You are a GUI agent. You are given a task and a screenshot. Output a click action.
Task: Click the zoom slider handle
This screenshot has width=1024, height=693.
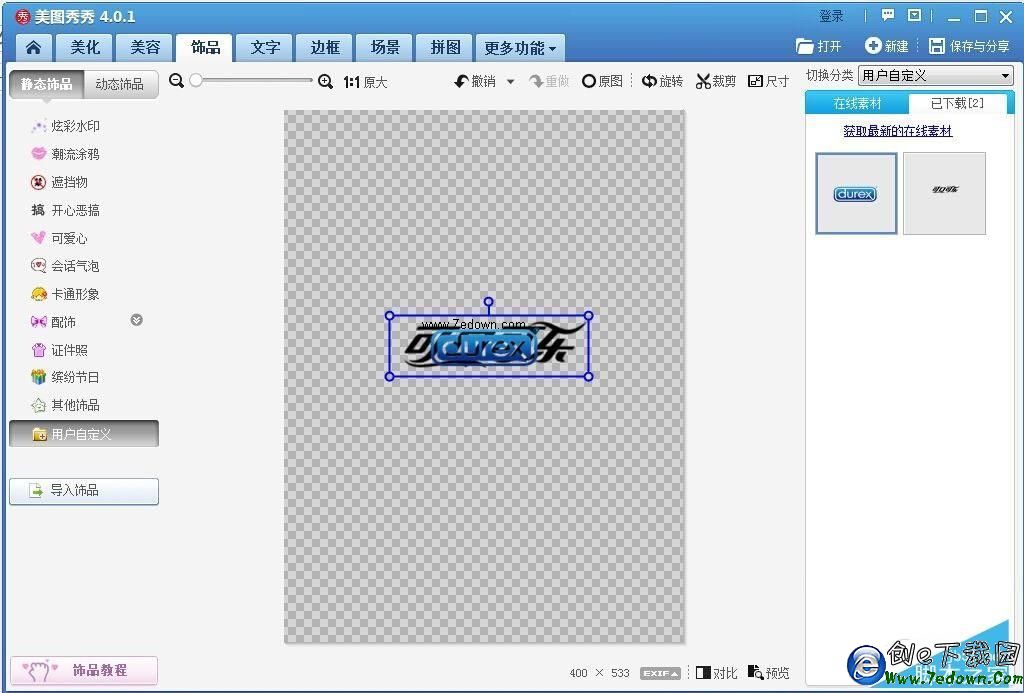[196, 80]
